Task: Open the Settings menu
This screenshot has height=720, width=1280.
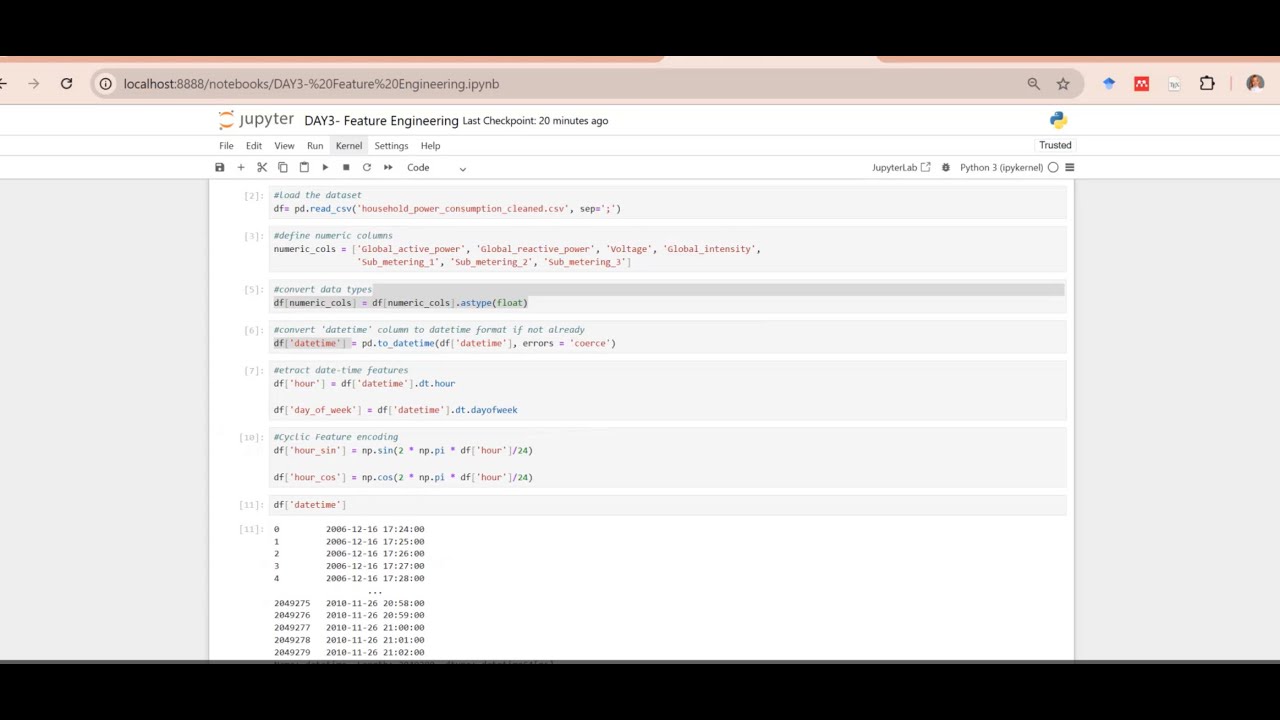Action: 391,146
